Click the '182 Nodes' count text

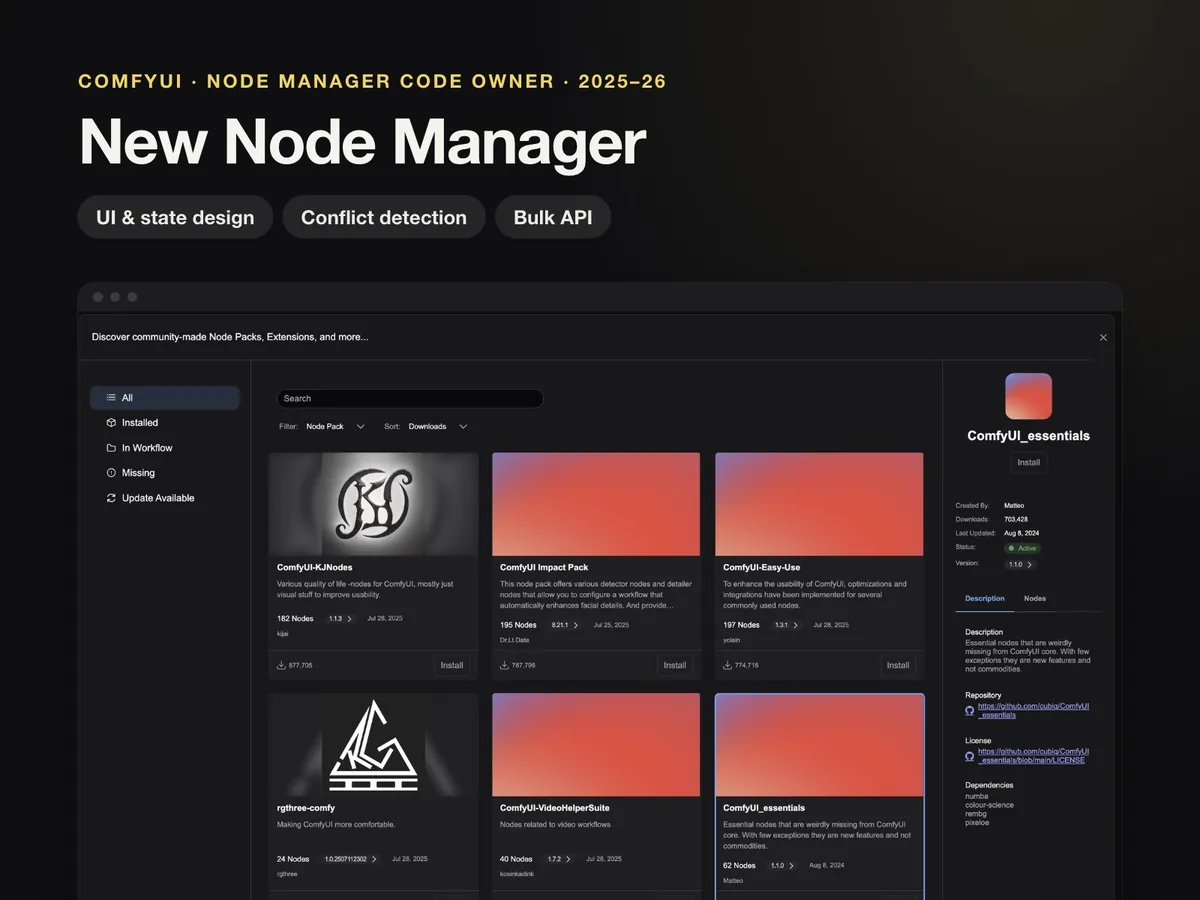(295, 619)
